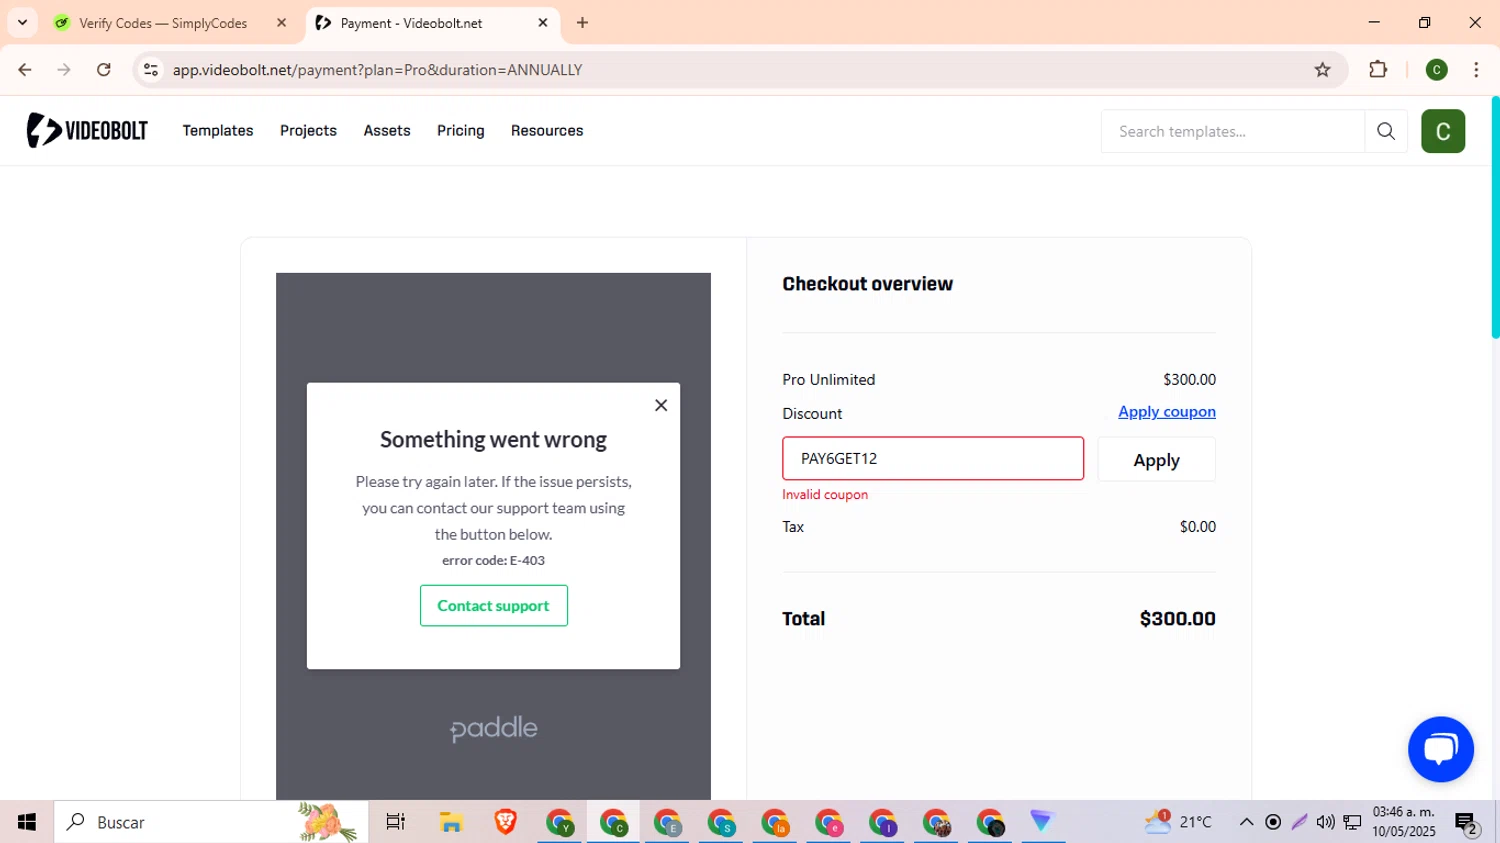Click the Videobolt logo
This screenshot has height=843, width=1500.
(87, 130)
